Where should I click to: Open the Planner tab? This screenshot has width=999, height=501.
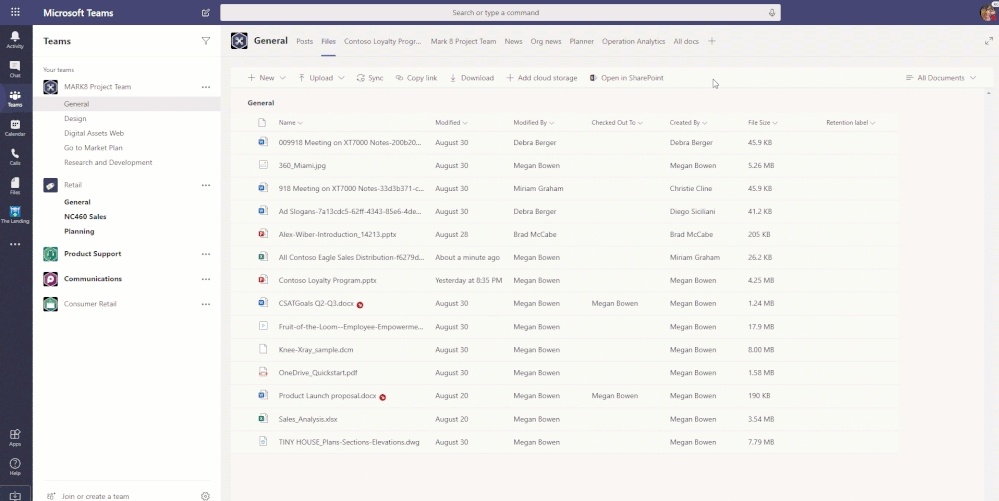(581, 42)
